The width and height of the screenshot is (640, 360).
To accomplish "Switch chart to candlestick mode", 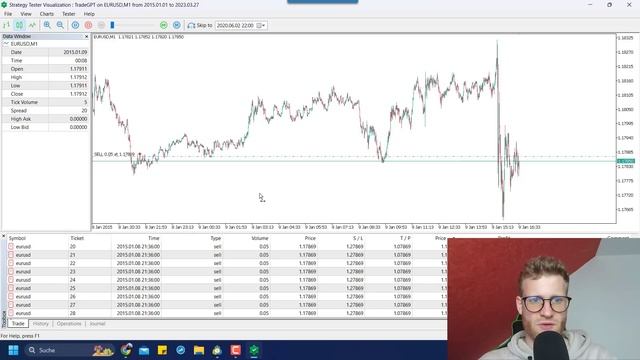I will click(19, 25).
